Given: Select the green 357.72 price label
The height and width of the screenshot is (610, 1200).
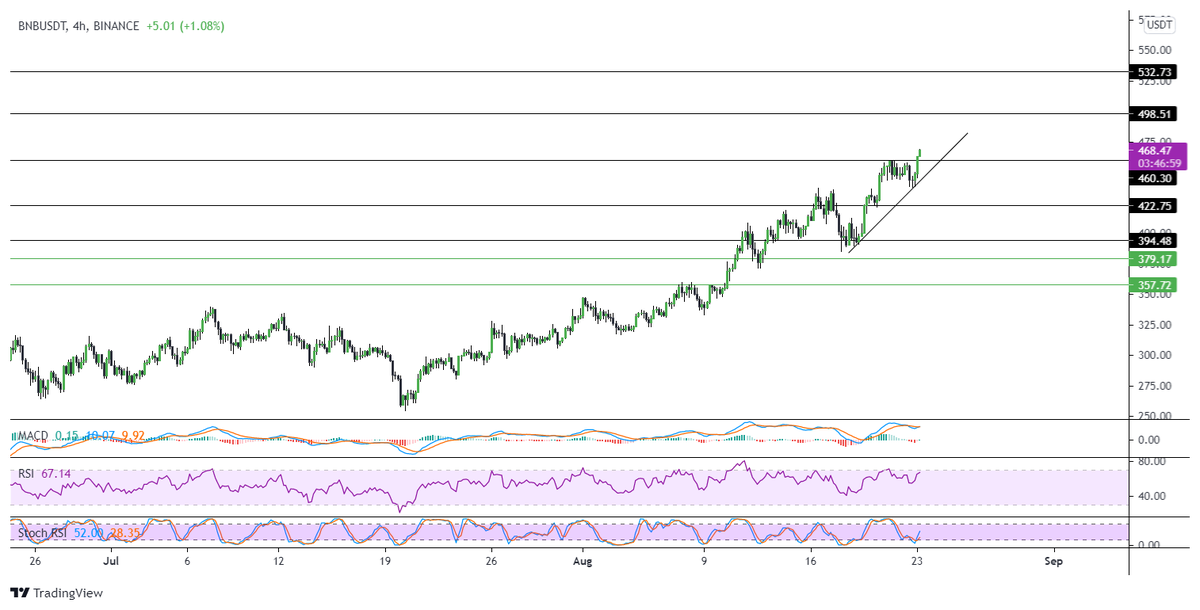Looking at the screenshot, I should coord(1154,285).
